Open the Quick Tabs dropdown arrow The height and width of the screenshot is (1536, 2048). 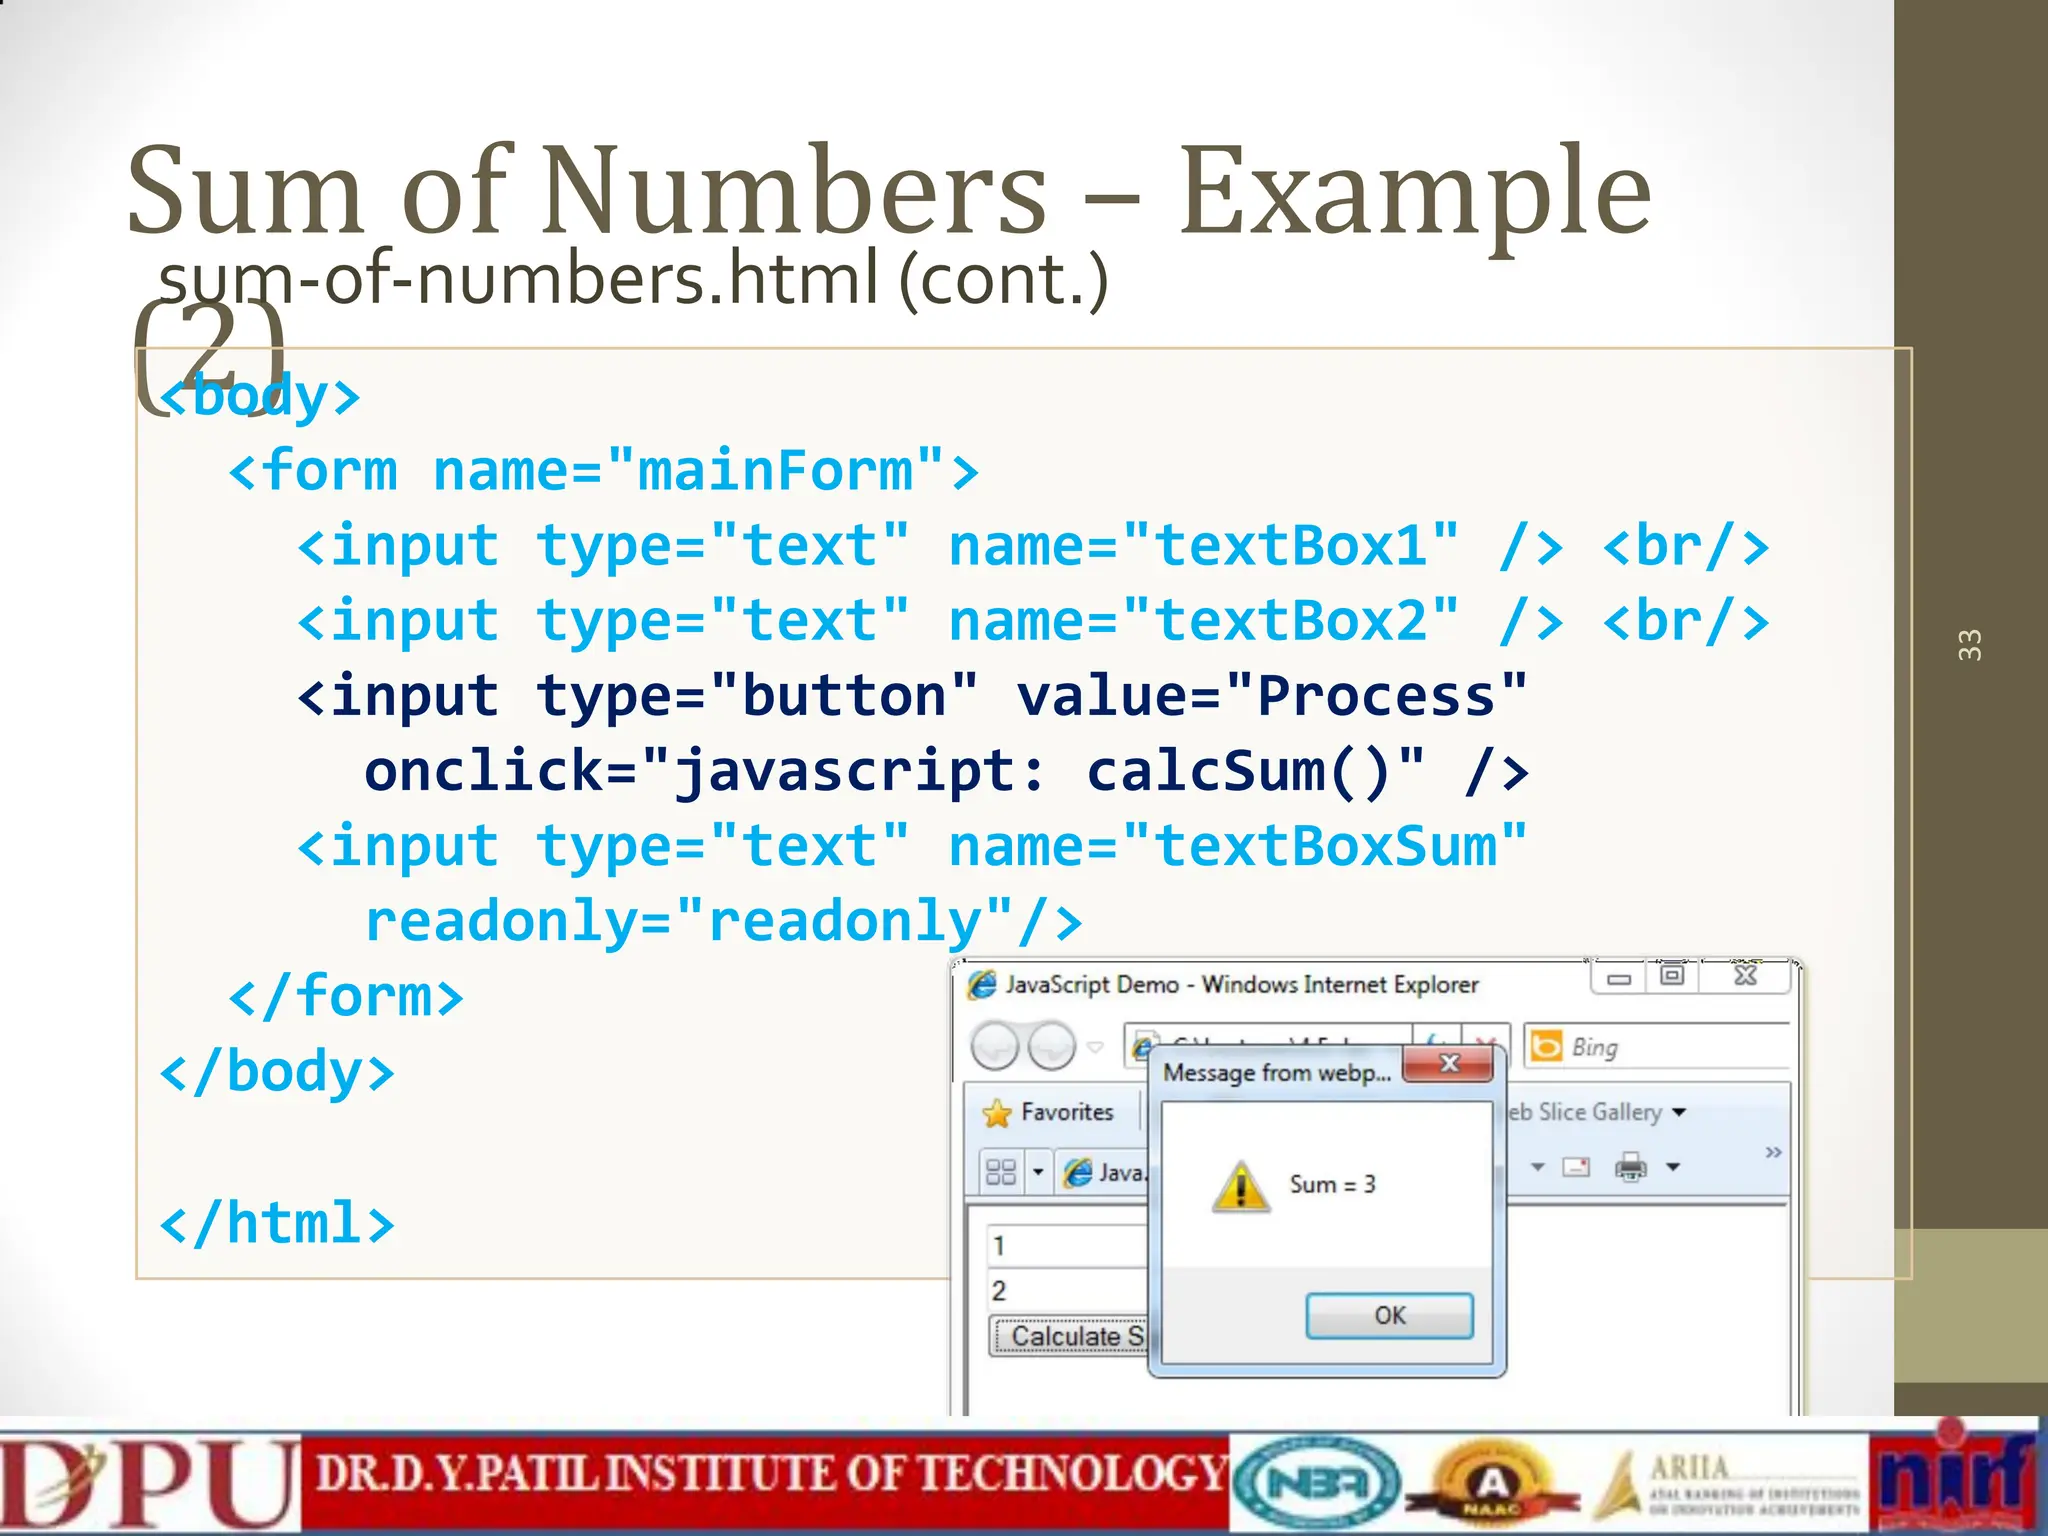[x=1038, y=1171]
